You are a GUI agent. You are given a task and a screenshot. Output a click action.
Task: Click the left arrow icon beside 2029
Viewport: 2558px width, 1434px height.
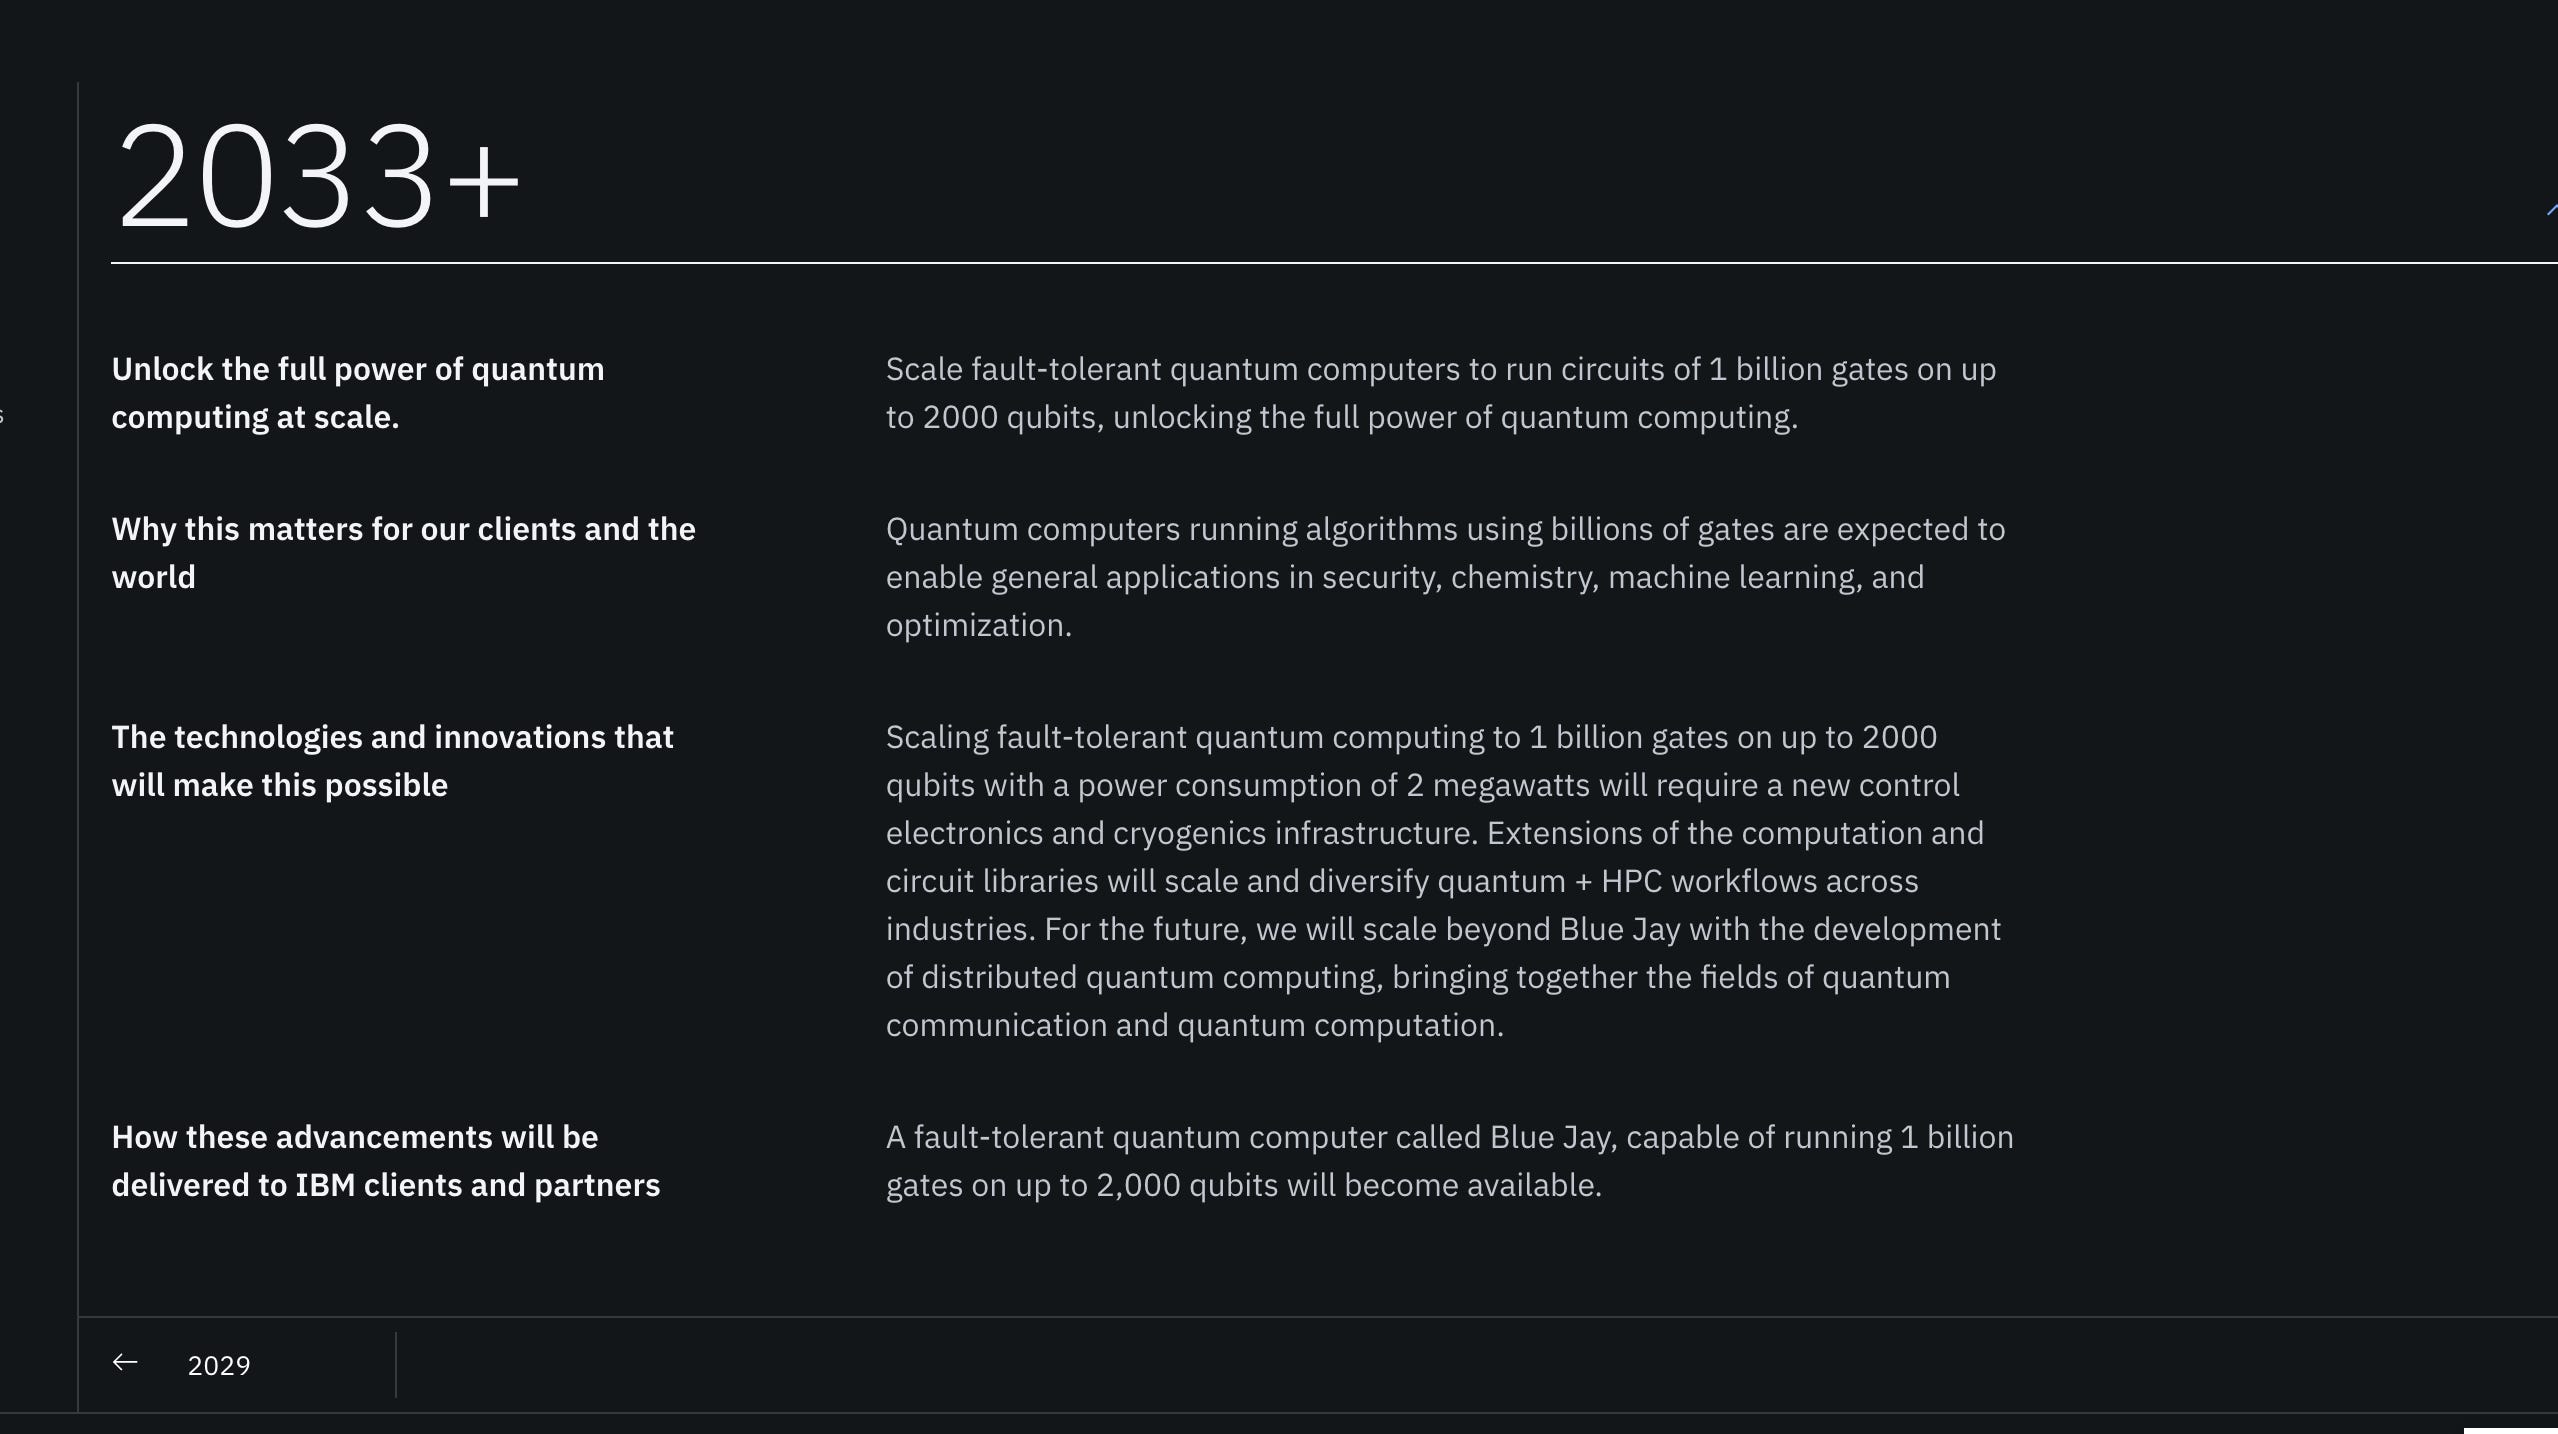click(125, 1362)
